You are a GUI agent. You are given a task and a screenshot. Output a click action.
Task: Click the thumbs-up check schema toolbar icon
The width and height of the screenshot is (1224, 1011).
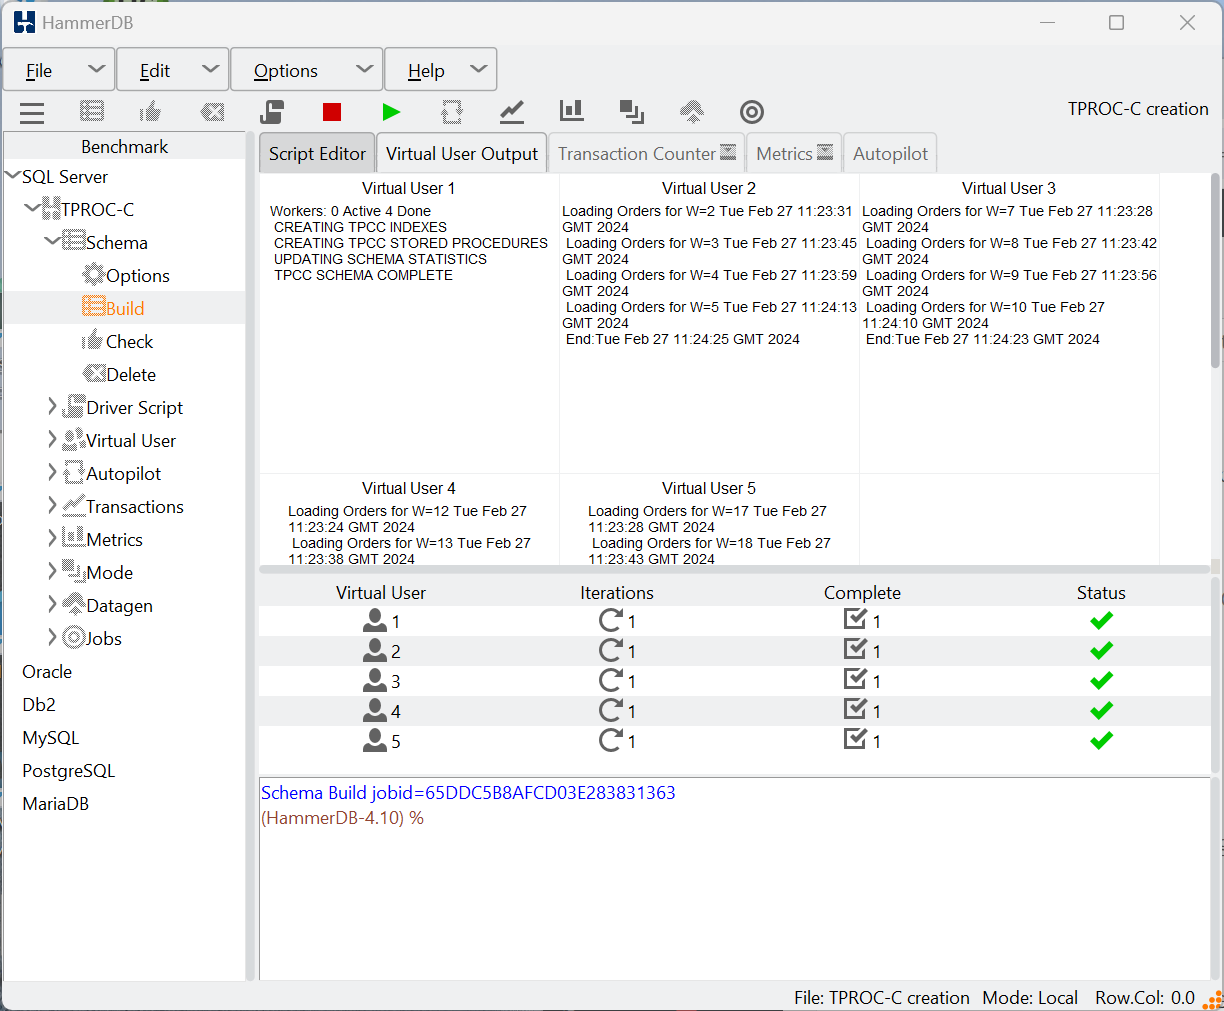coord(151,111)
